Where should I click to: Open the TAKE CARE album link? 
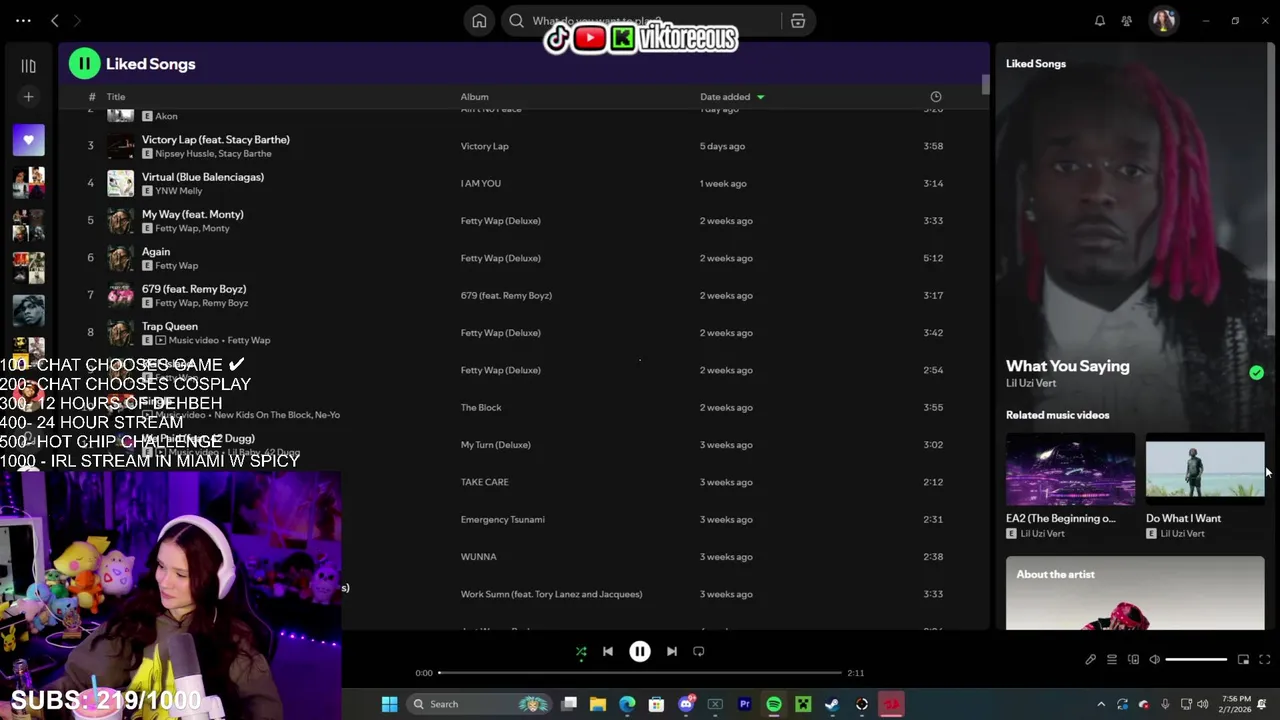click(484, 482)
